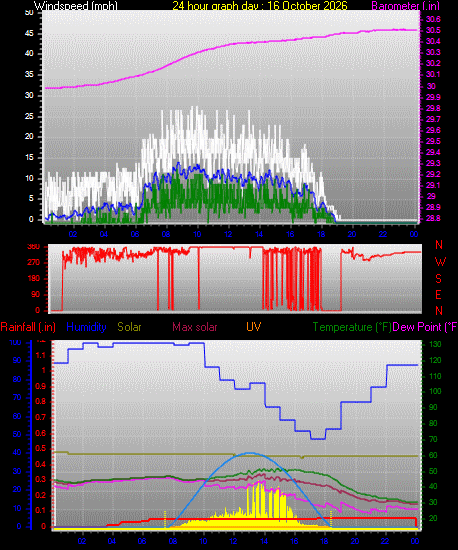
Task: Click the 'Solar' legend label
Action: pyautogui.click(x=129, y=327)
